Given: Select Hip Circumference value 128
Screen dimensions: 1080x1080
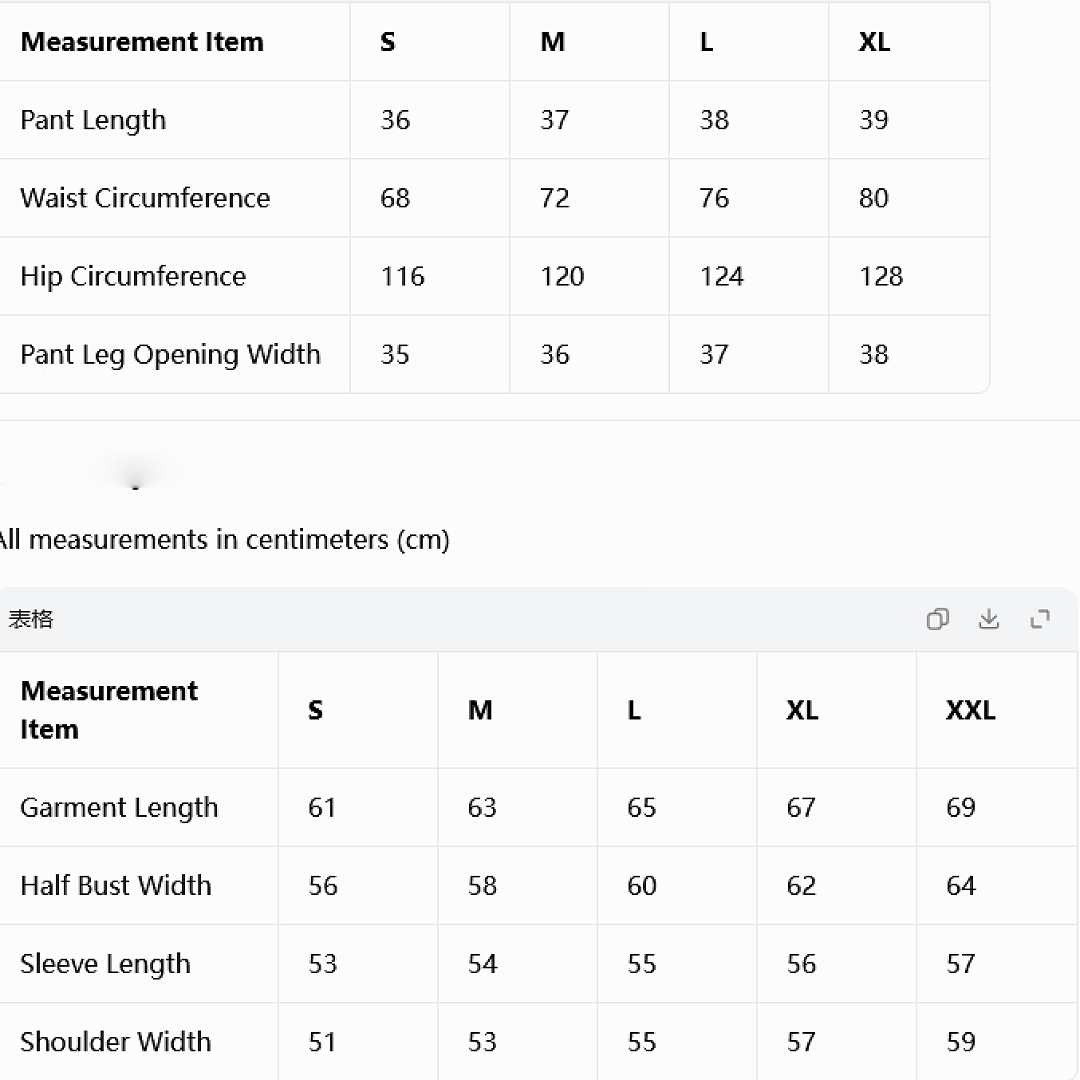Looking at the screenshot, I should (881, 276).
